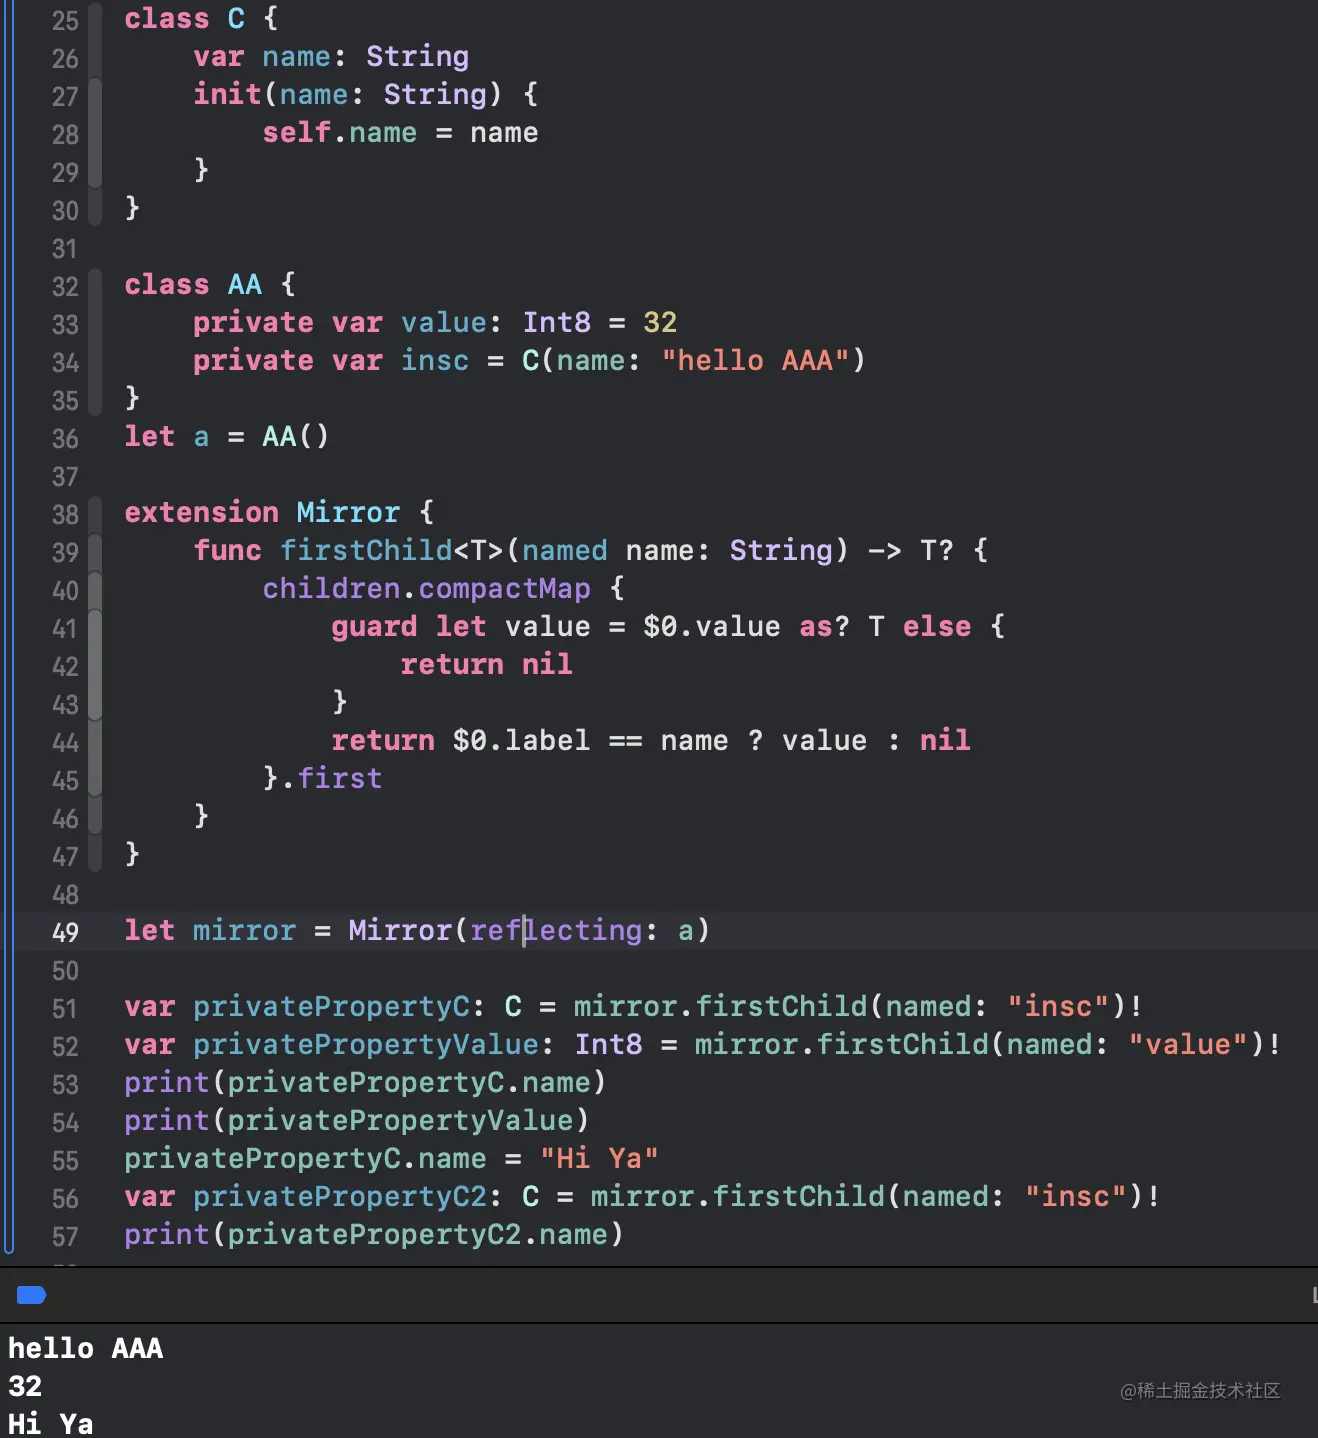The image size is (1318, 1438).
Task: Click "private var insc" on line 34
Action: [x=331, y=361]
